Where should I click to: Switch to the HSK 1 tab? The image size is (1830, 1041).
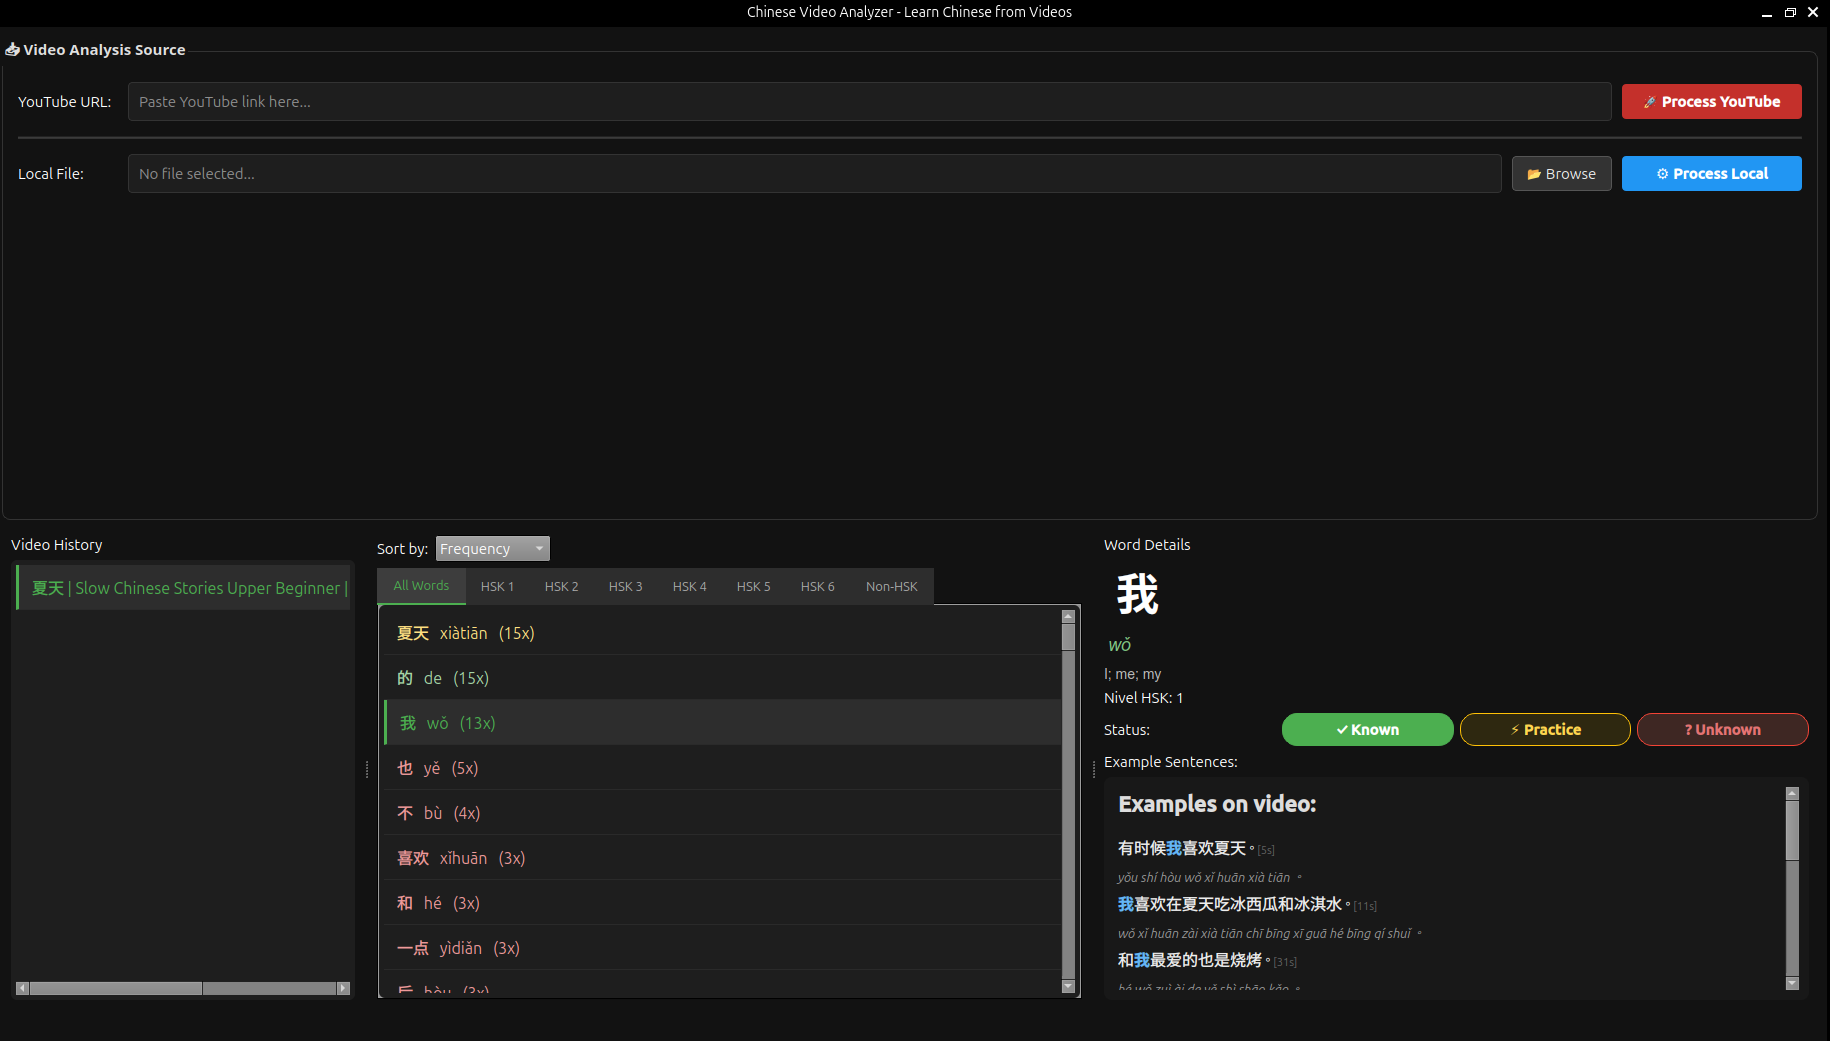click(x=497, y=587)
